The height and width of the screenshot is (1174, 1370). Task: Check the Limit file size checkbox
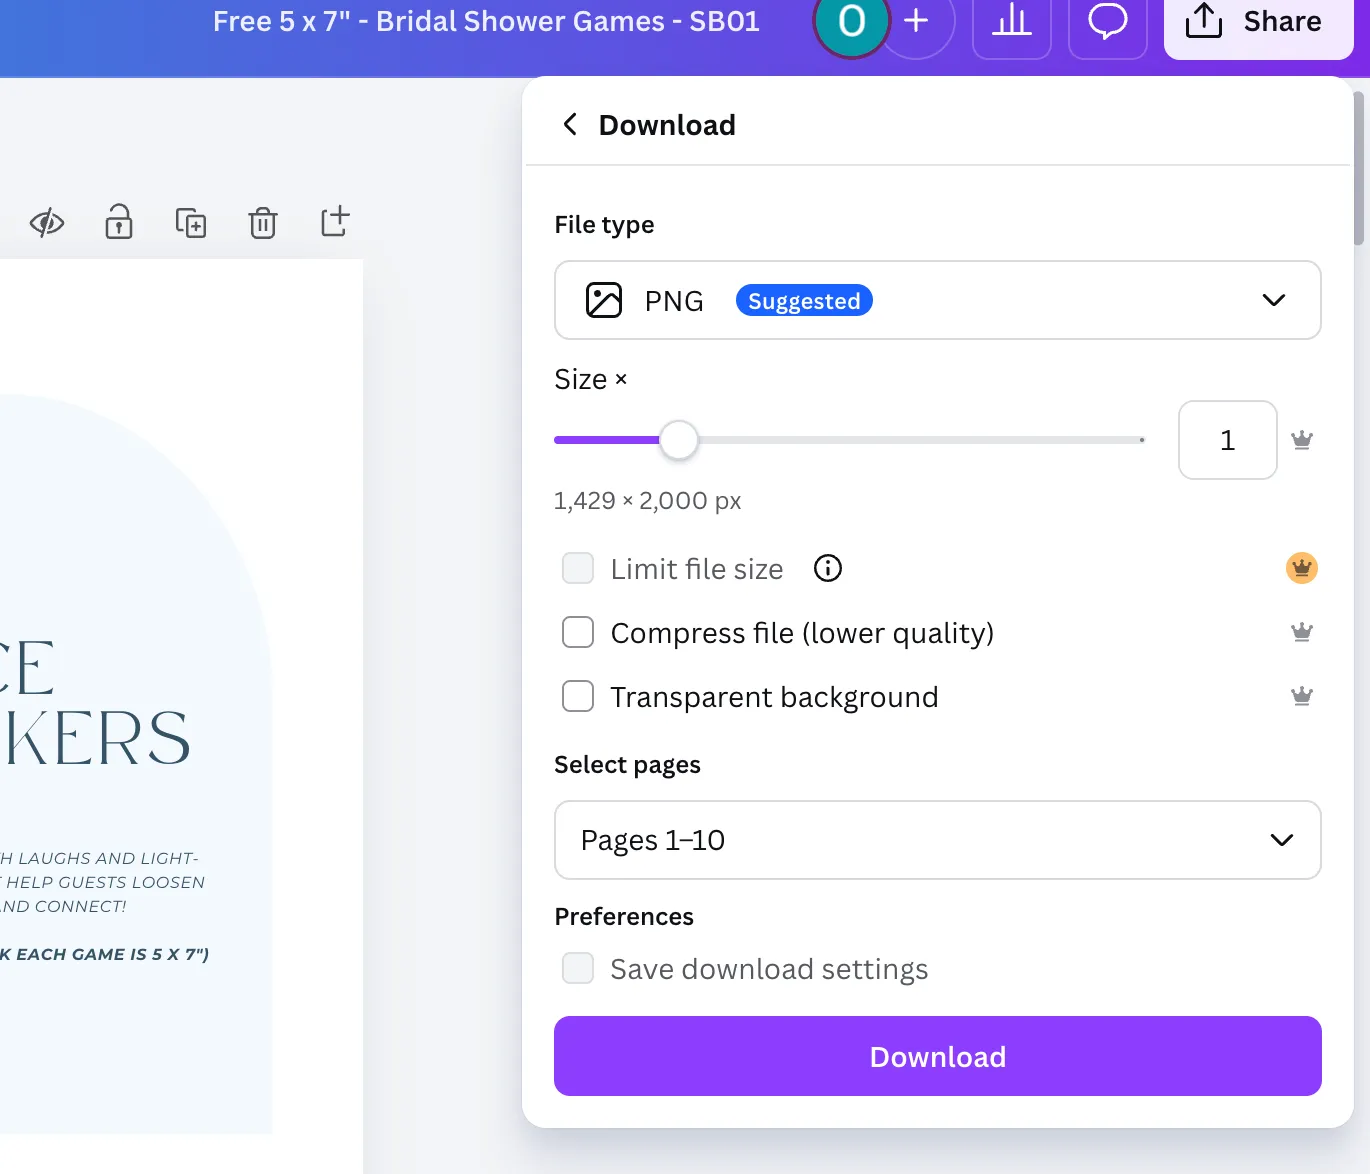tap(578, 568)
